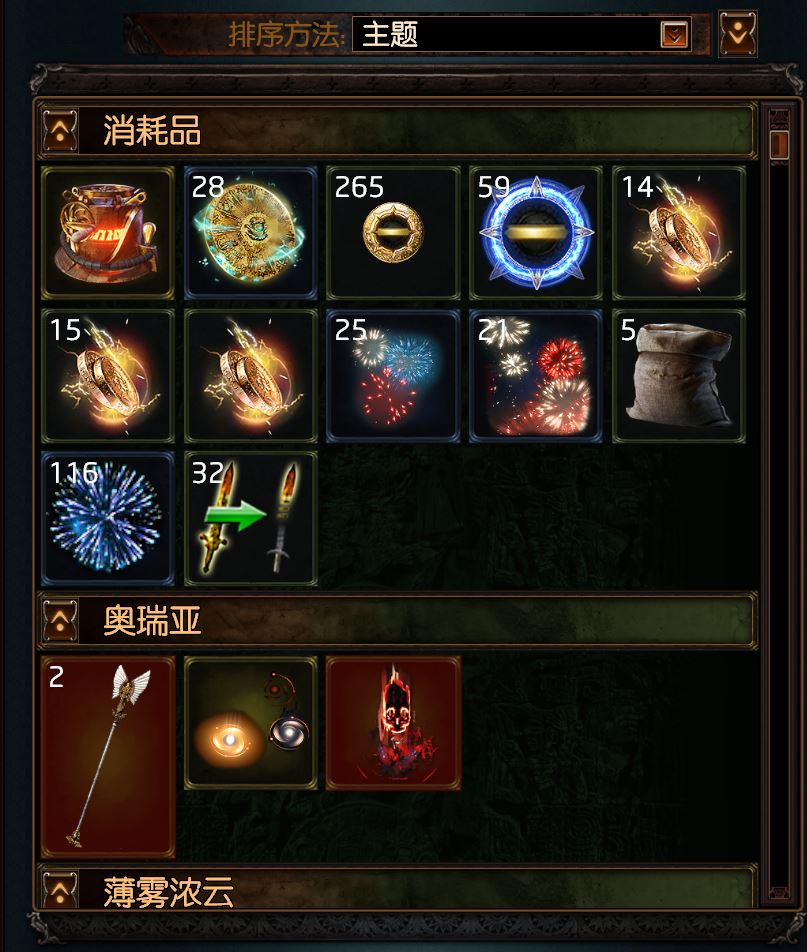
Task: Select the red mechanical box consumable item
Action: 107,233
